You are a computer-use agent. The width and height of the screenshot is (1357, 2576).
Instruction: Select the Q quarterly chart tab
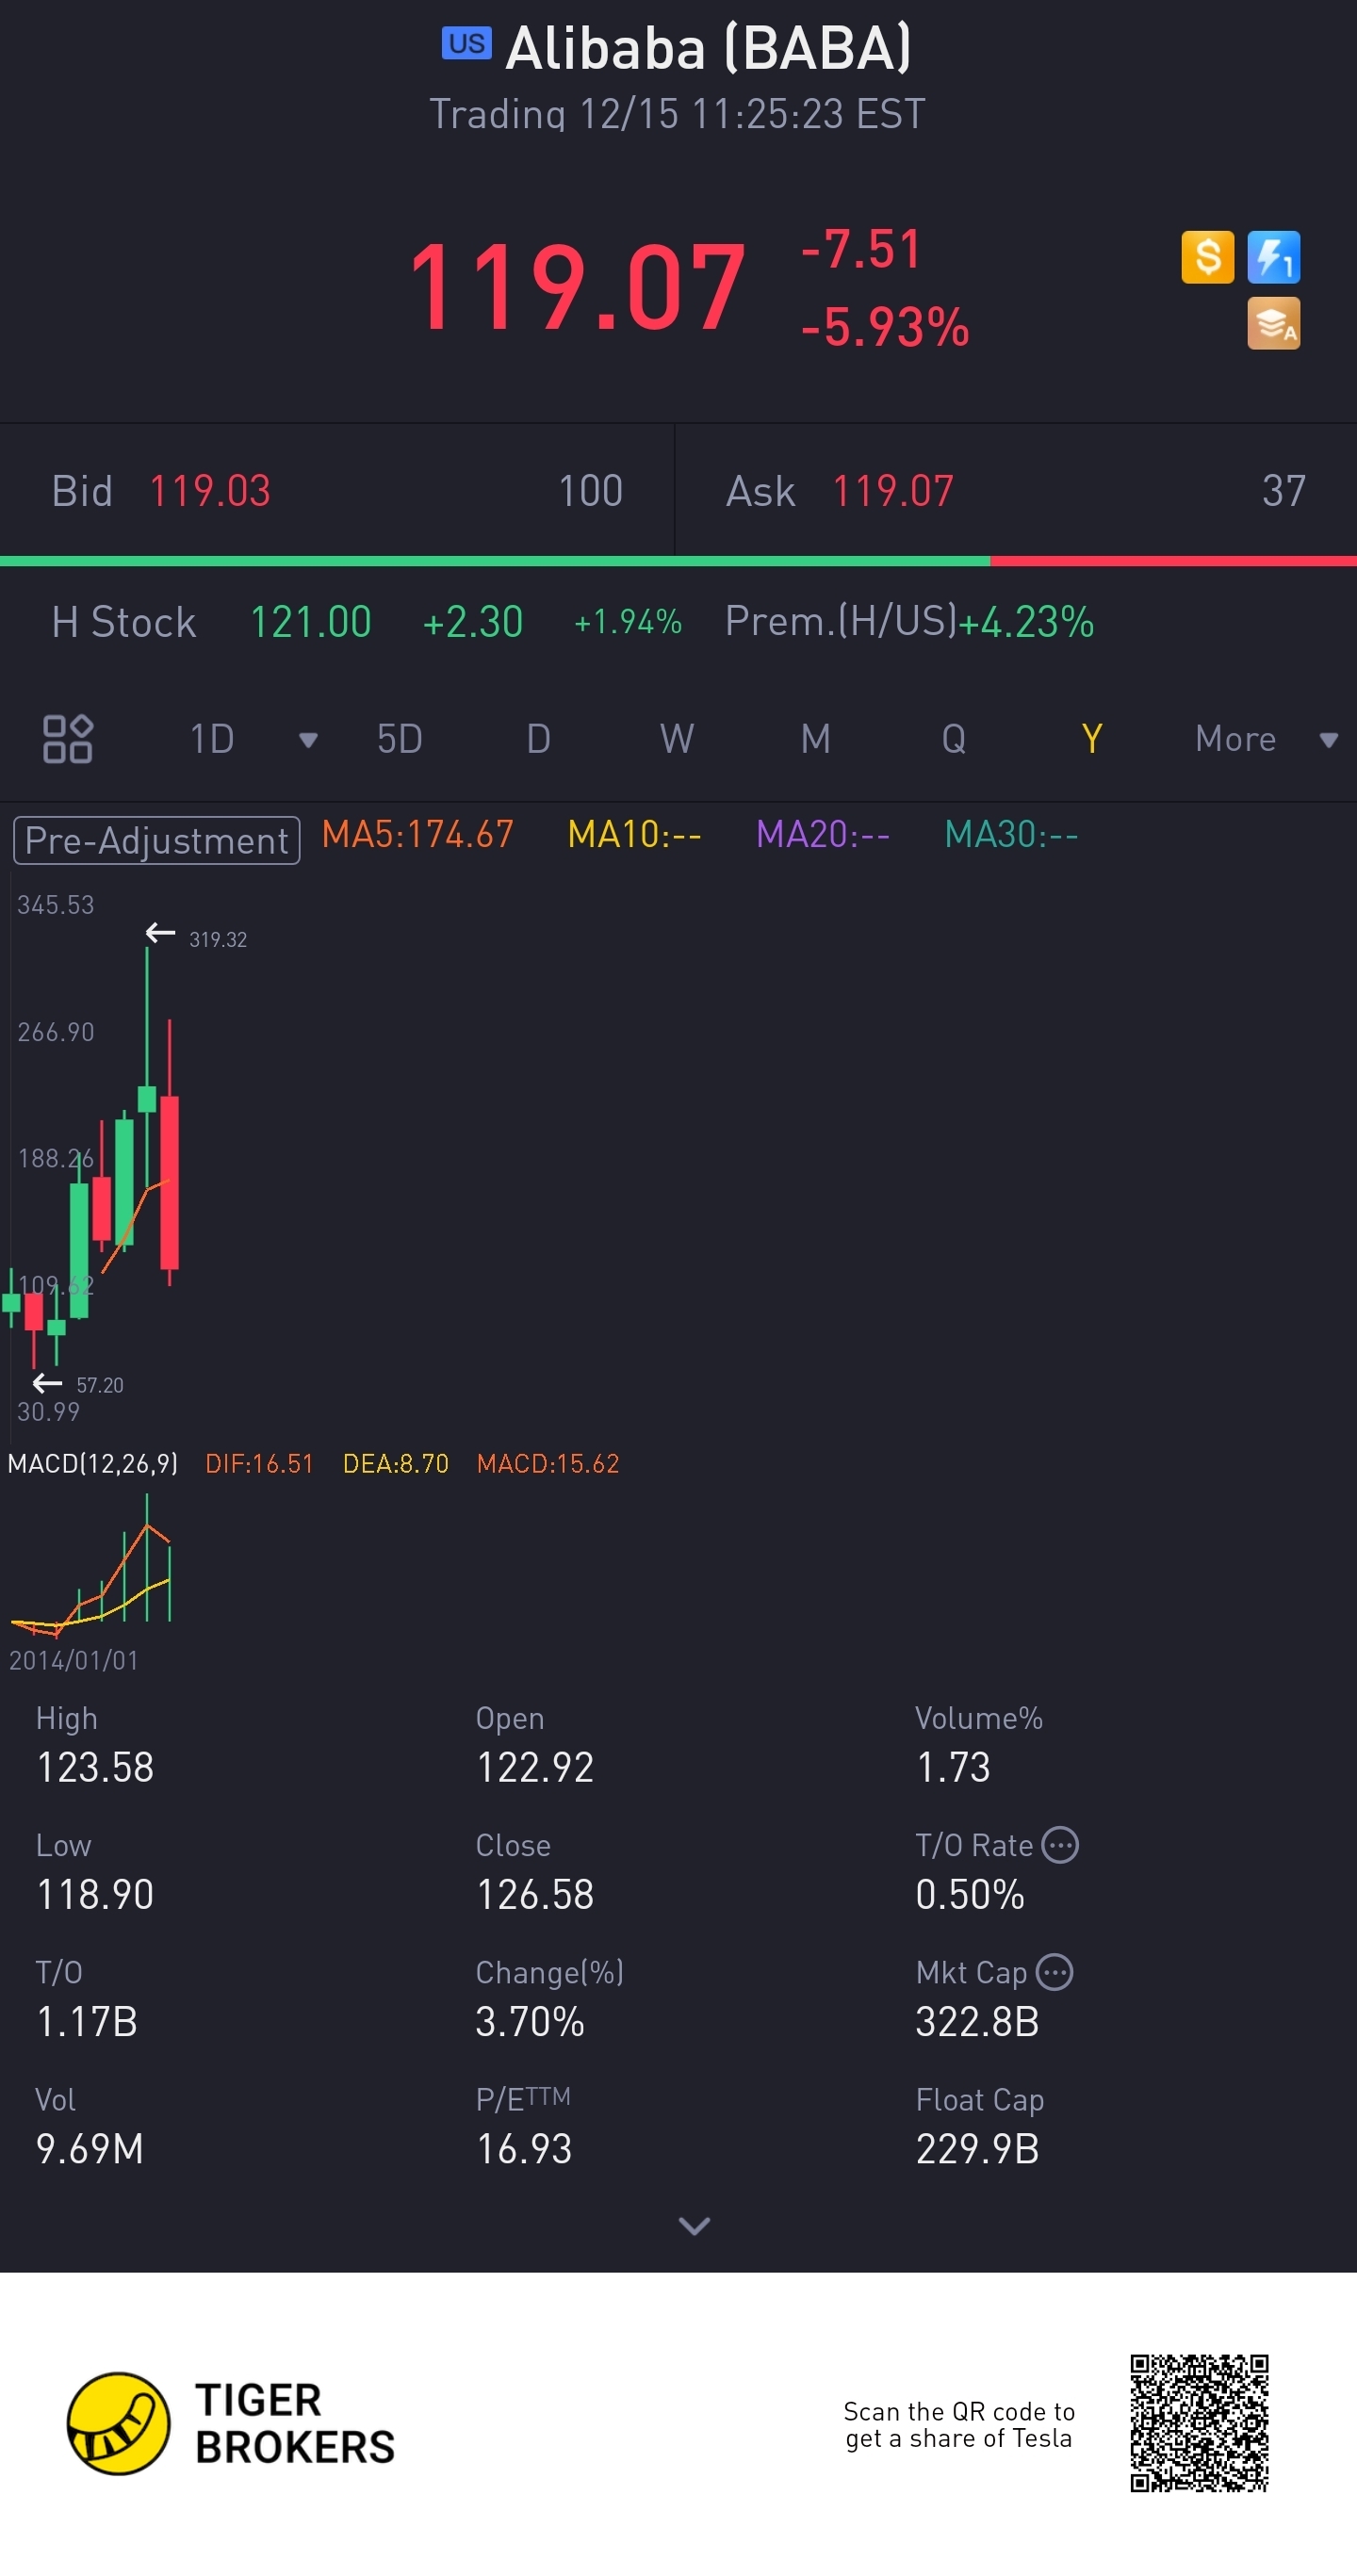tap(954, 739)
